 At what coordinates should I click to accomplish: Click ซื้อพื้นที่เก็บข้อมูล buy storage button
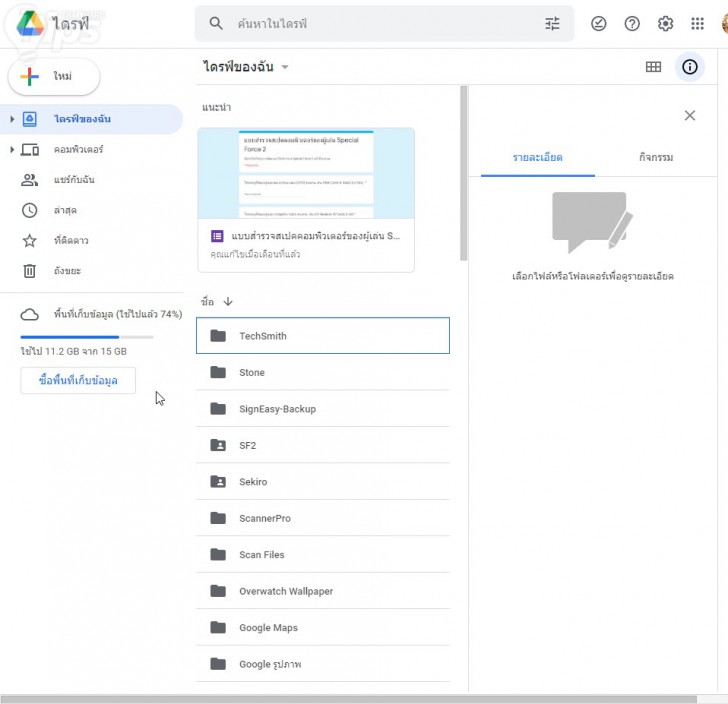pos(78,380)
